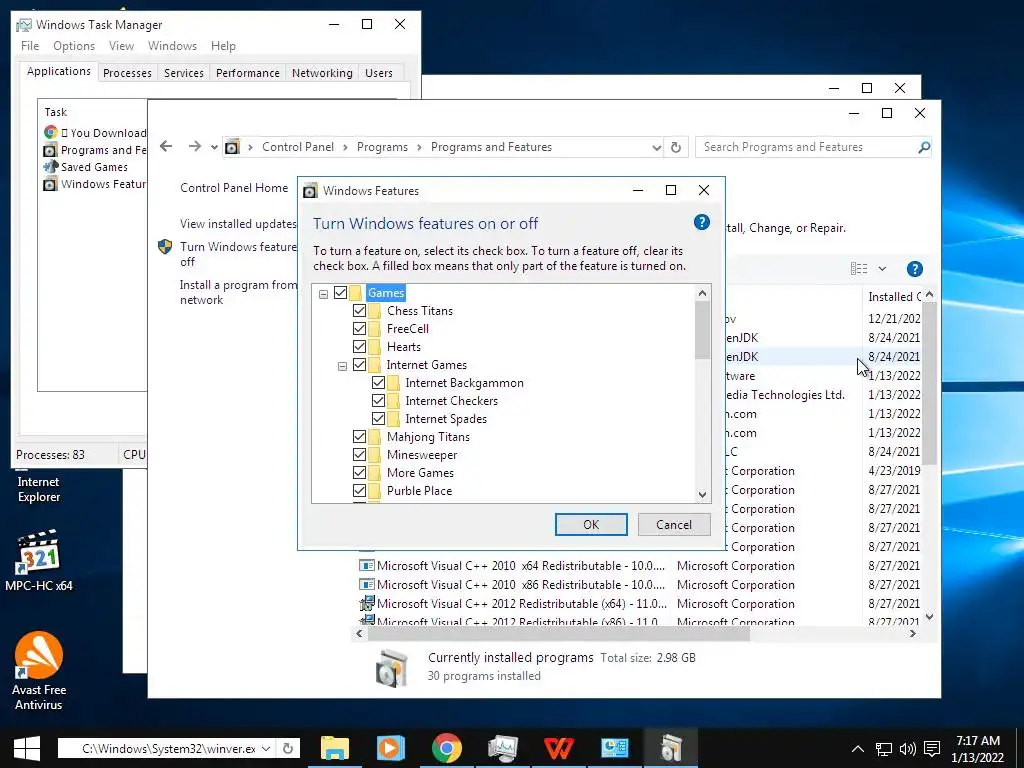Uncheck the Games checkbox

click(340, 293)
